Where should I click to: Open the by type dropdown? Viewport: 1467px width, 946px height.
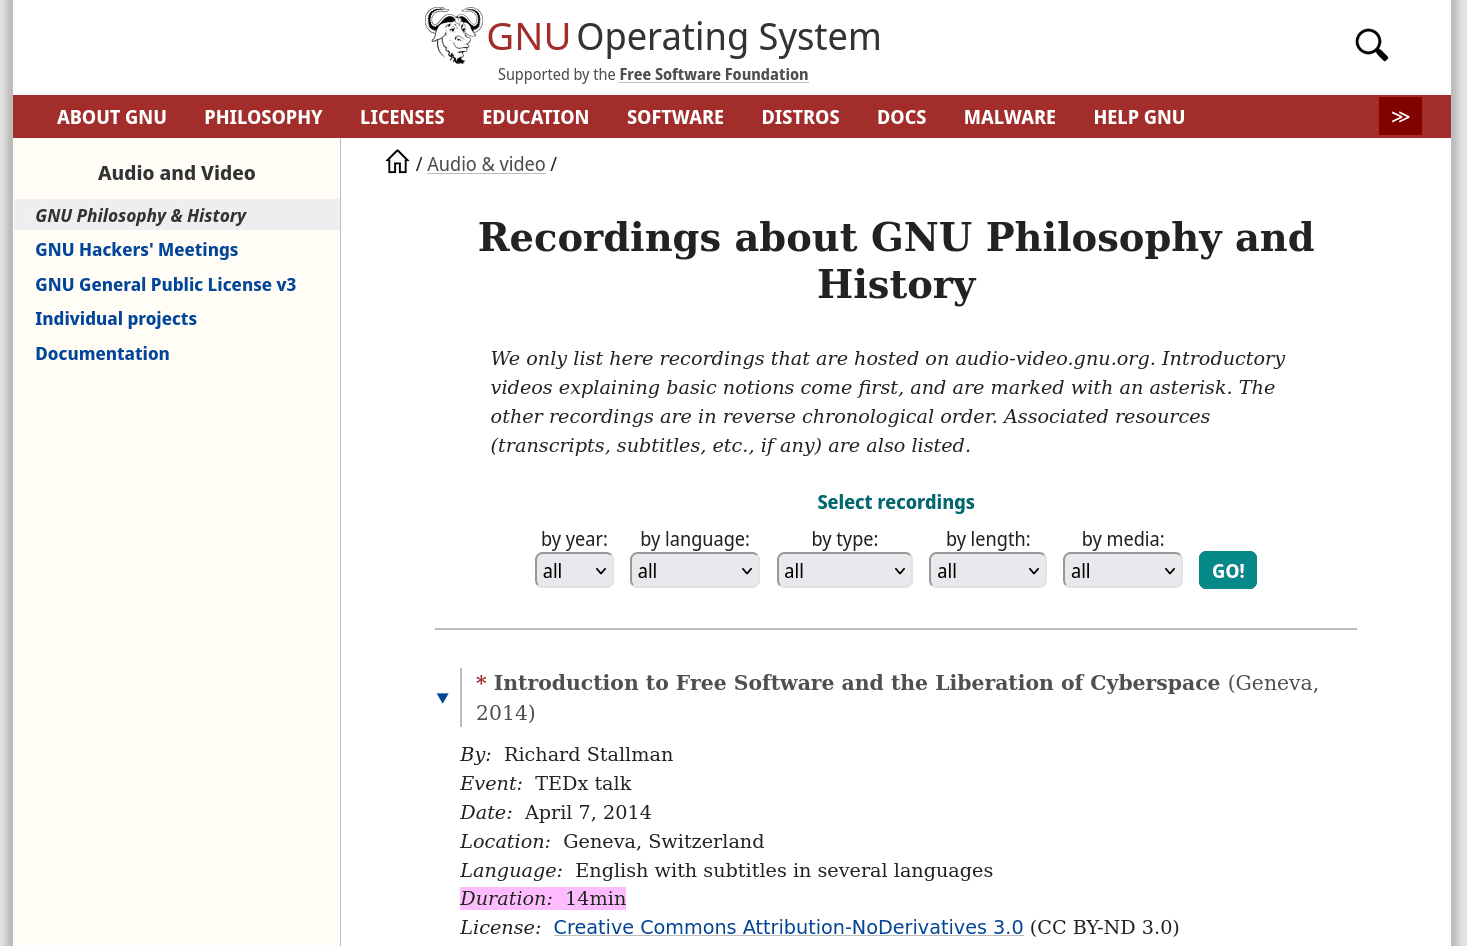tap(845, 571)
